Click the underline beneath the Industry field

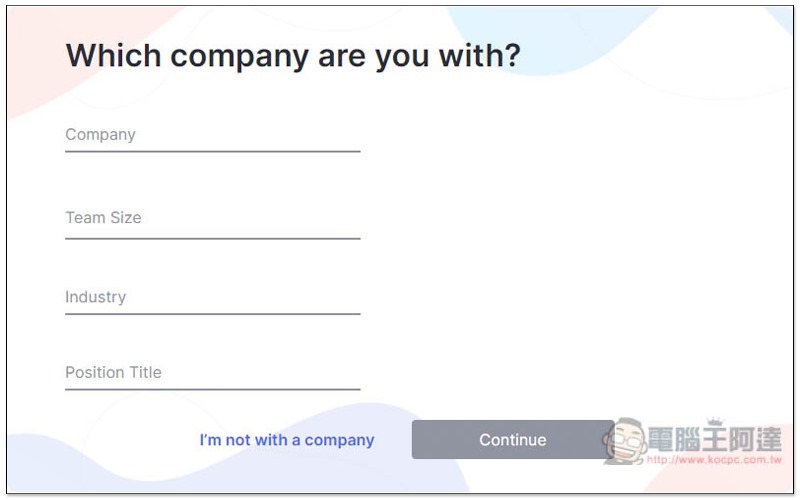tap(213, 314)
